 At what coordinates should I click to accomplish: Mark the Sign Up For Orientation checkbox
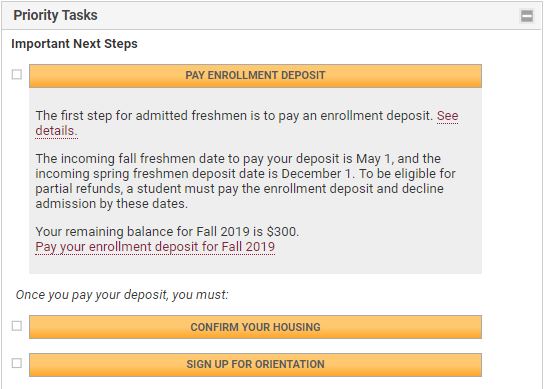[17, 363]
